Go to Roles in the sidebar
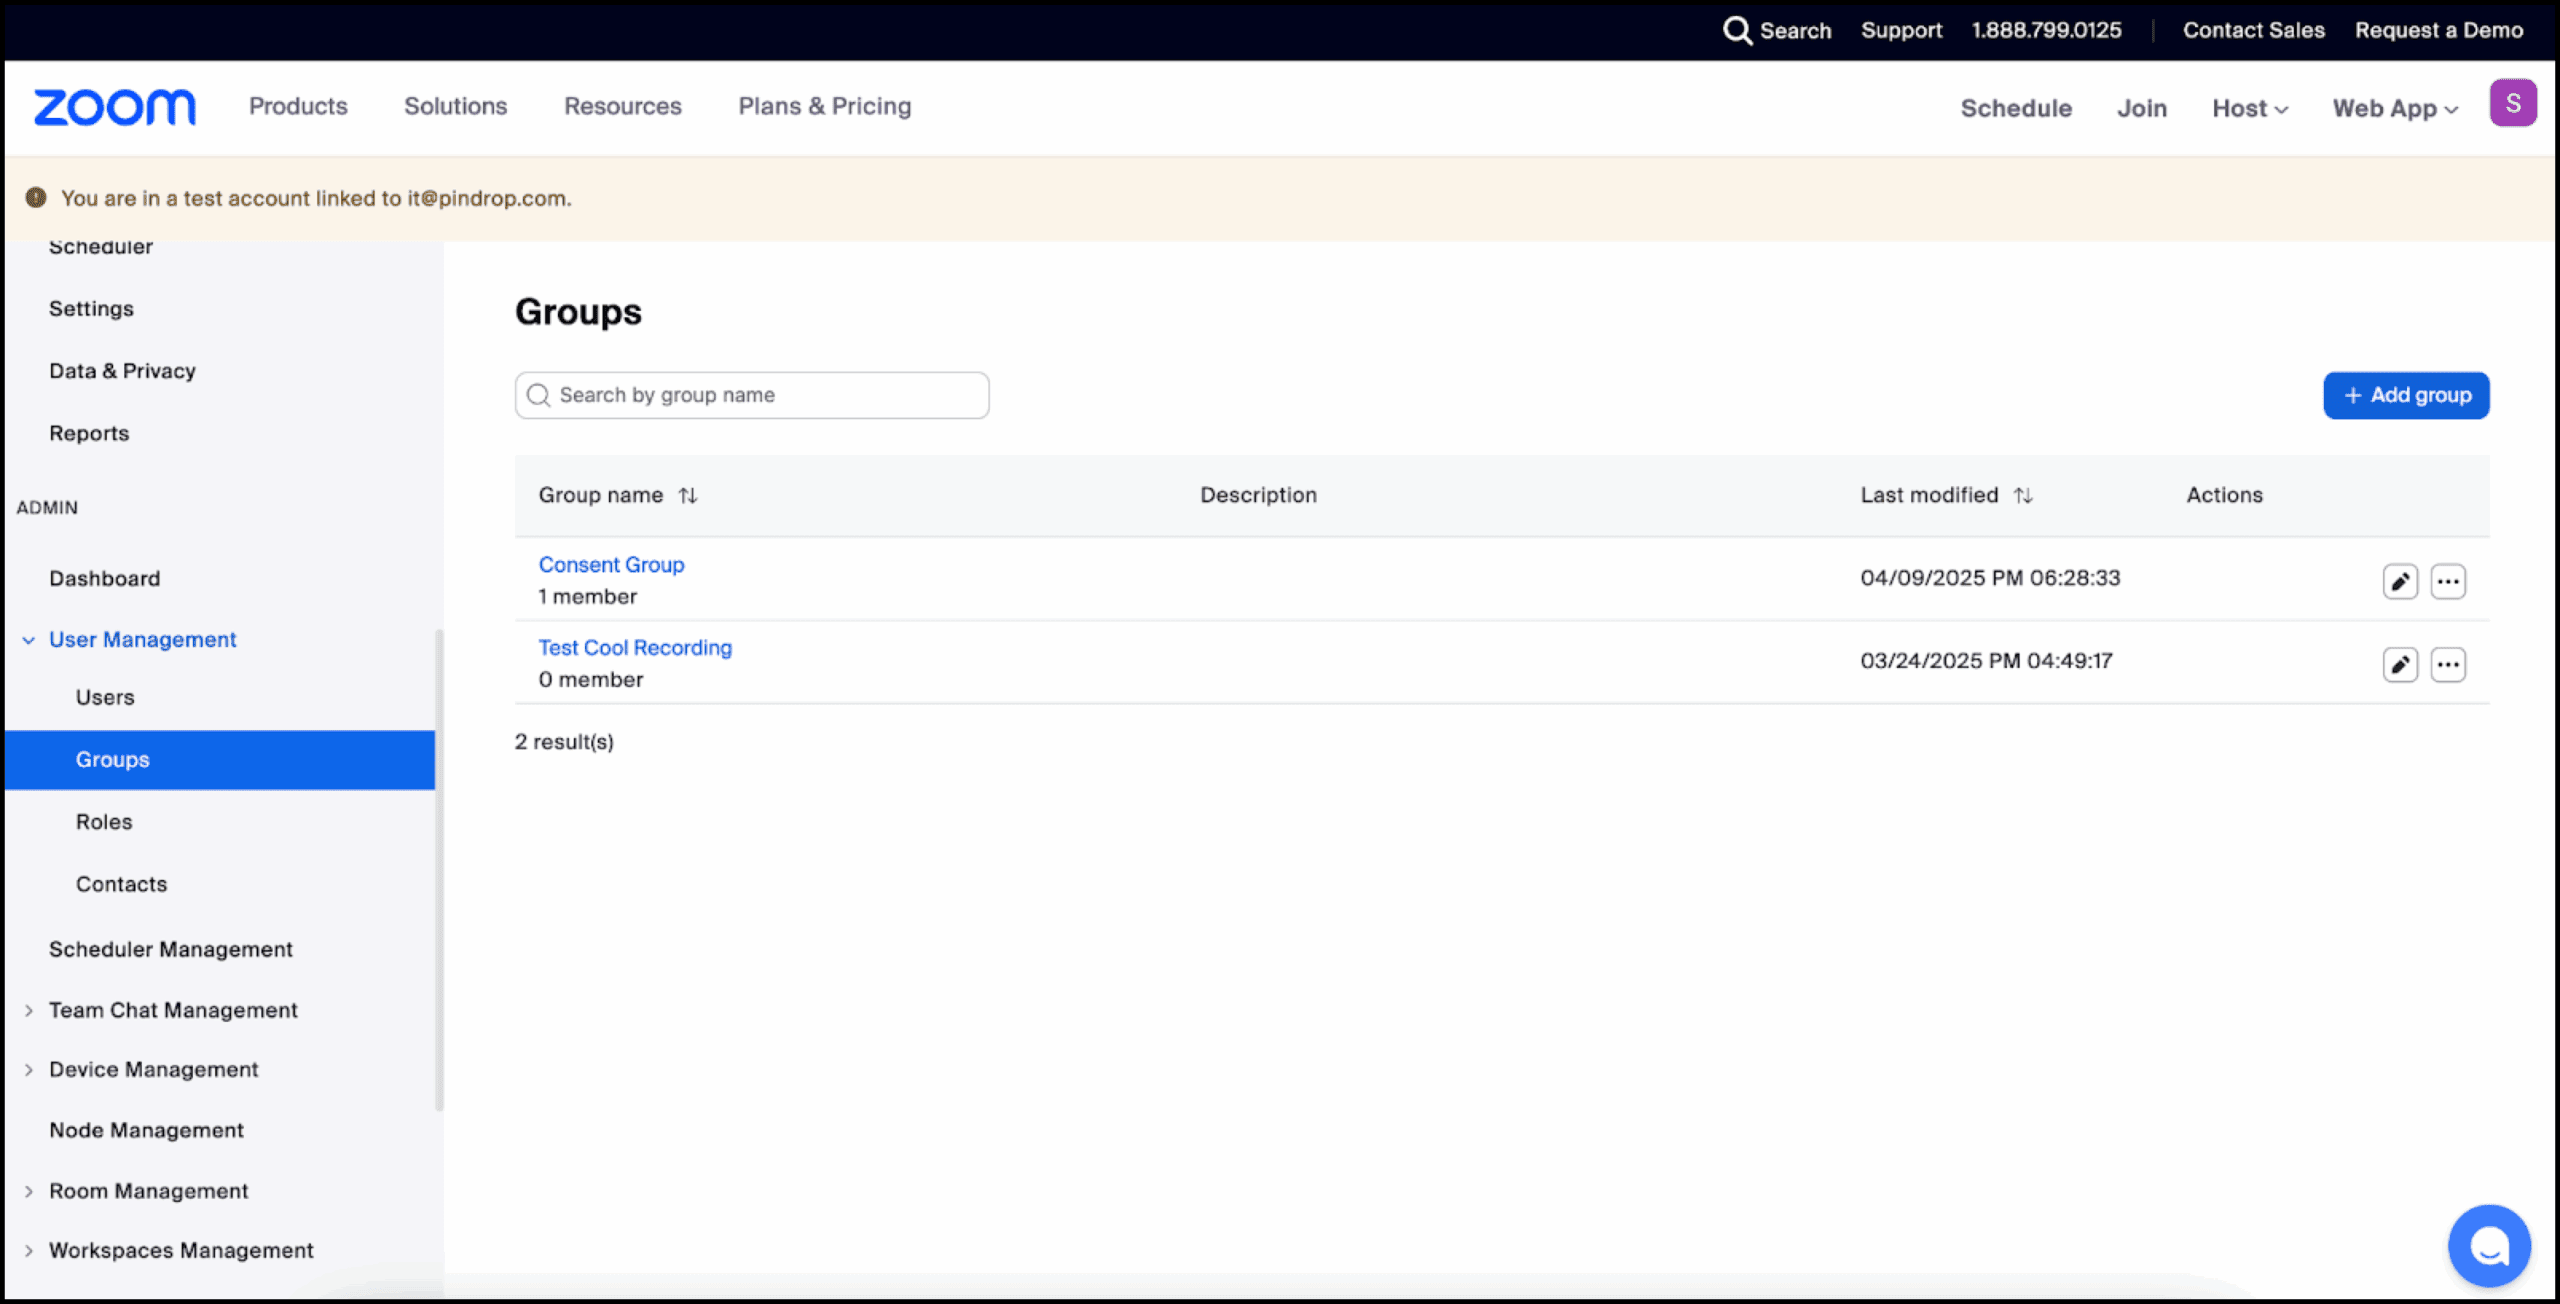This screenshot has width=2560, height=1304. click(104, 822)
